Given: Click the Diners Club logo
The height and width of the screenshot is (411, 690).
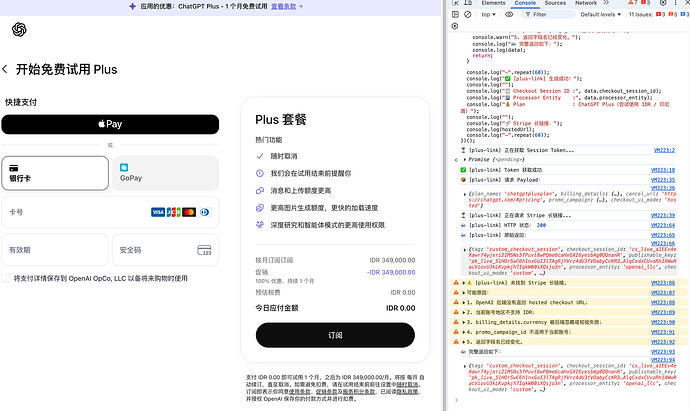Looking at the screenshot, I should point(205,212).
